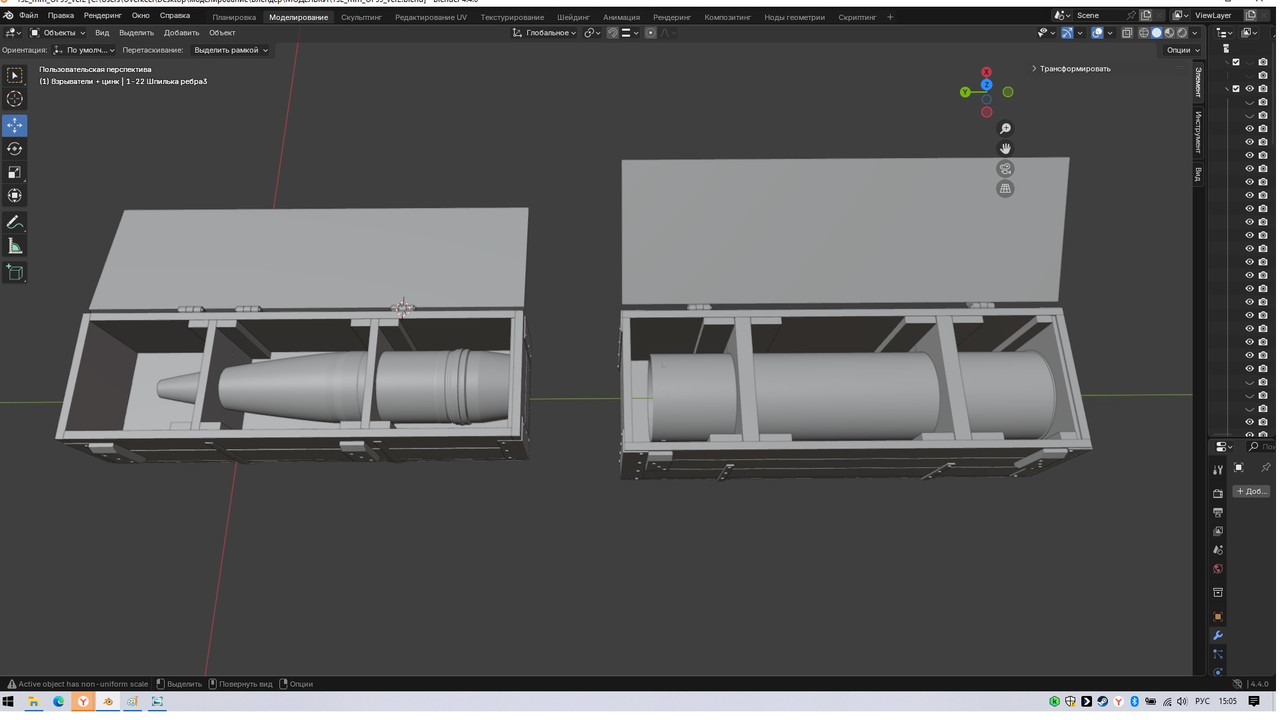Activate the combined Transform tool
1280x720 pixels.
click(x=14, y=196)
